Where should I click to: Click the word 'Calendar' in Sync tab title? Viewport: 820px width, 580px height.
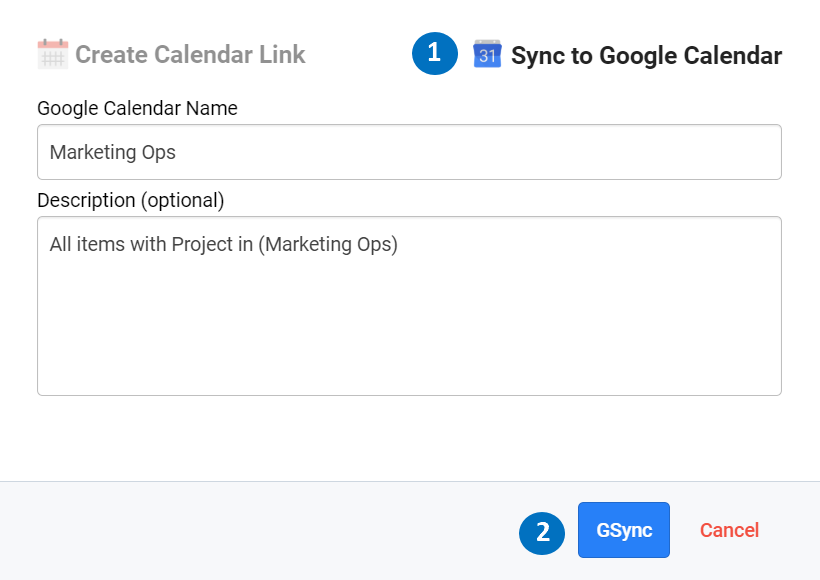click(x=735, y=55)
